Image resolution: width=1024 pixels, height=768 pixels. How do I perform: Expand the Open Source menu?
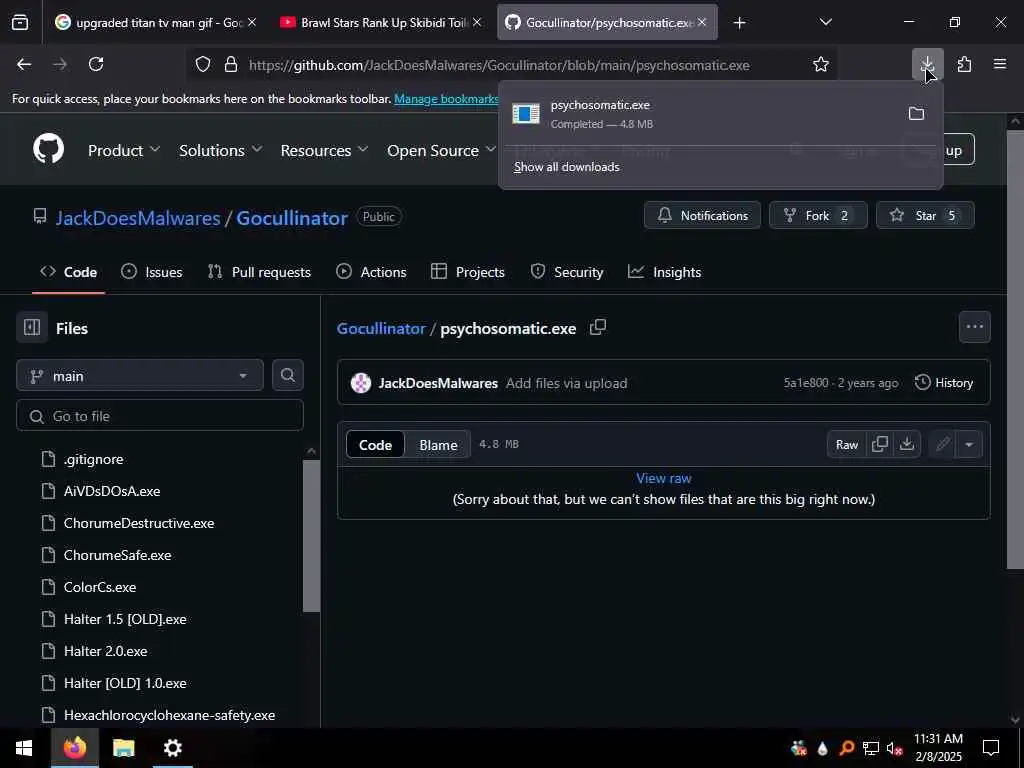(x=441, y=150)
